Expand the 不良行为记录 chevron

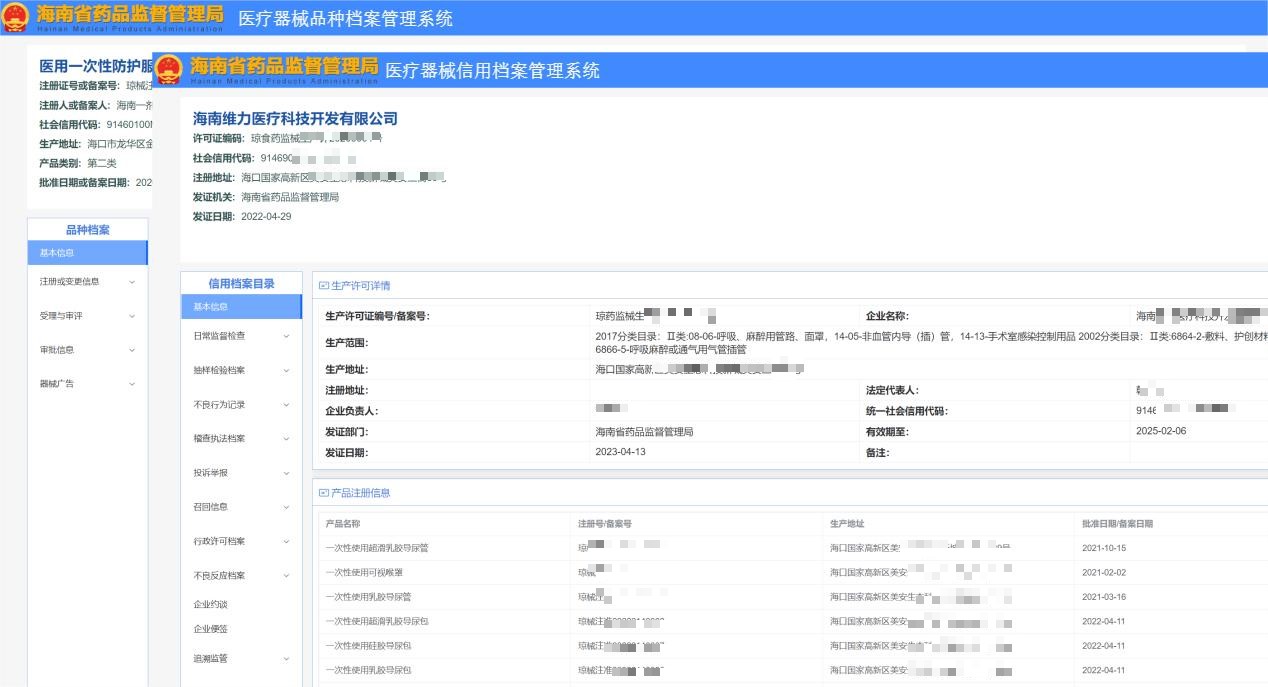tap(286, 405)
